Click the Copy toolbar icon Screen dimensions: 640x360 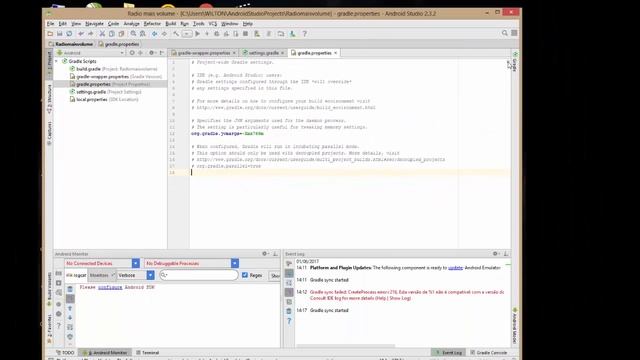point(111,34)
